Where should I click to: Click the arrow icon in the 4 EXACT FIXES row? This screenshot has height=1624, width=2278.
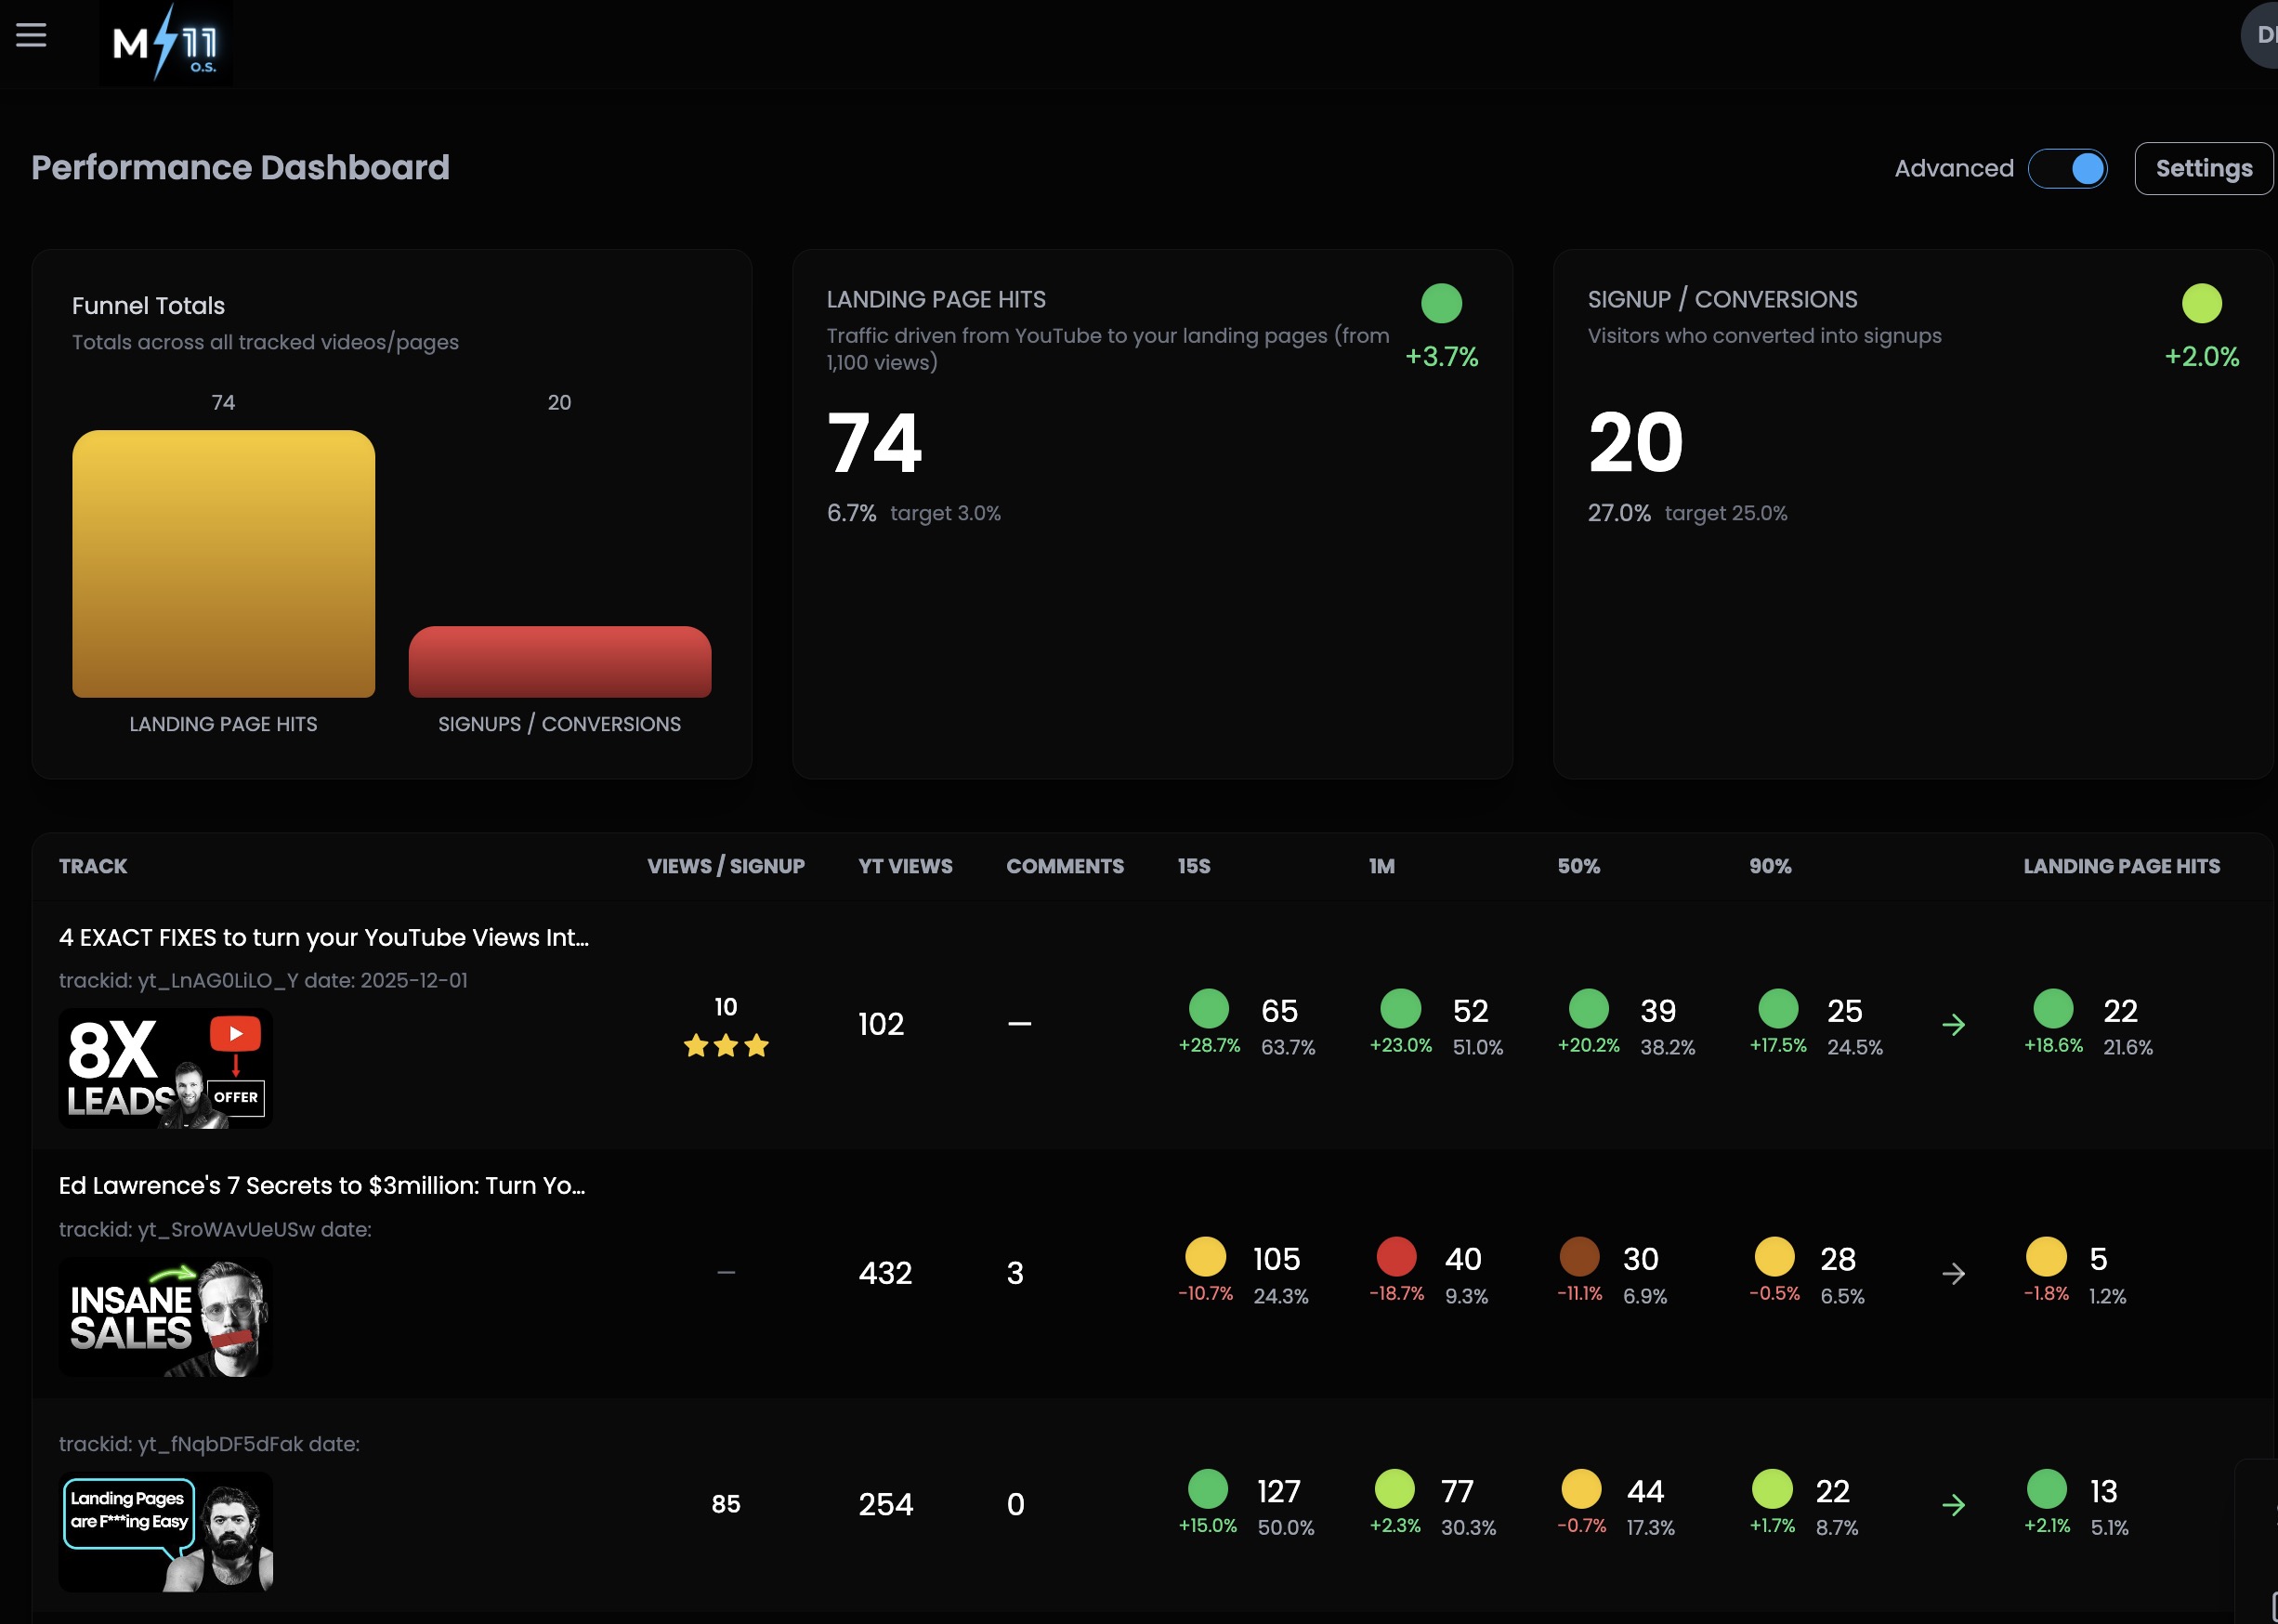point(1953,1025)
